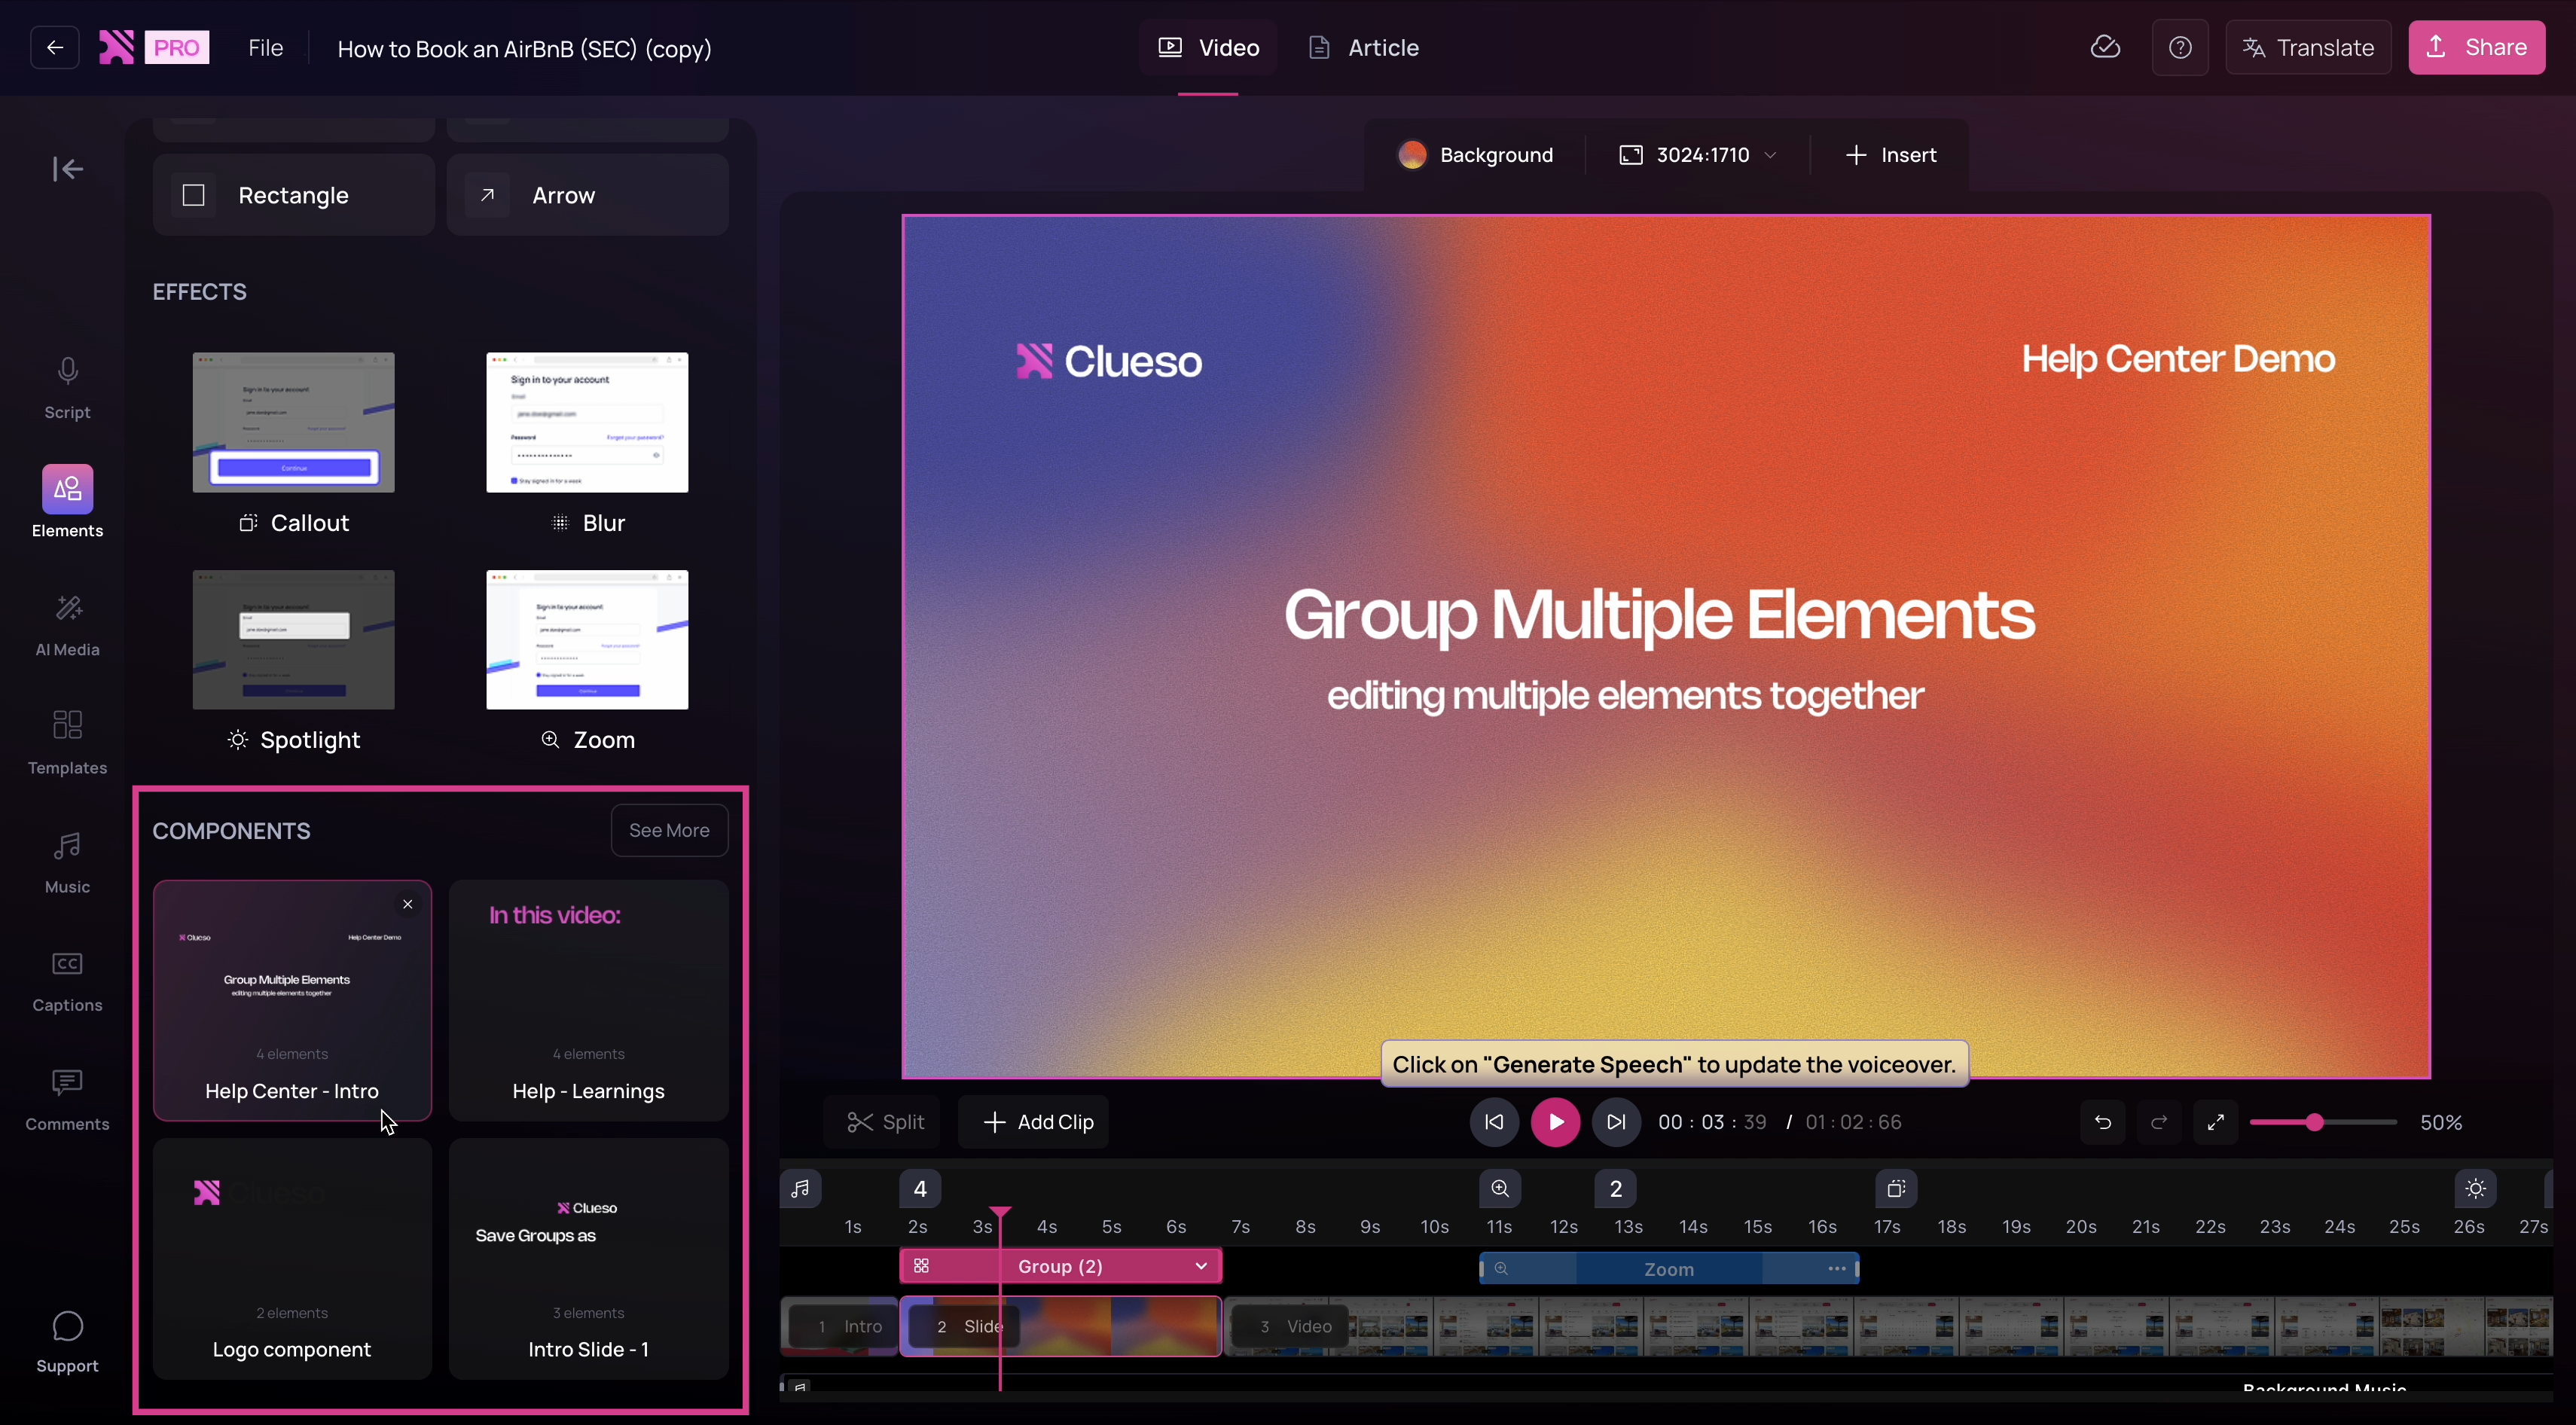Switch to the Article tab
Image resolution: width=2576 pixels, height=1425 pixels.
click(1363, 47)
